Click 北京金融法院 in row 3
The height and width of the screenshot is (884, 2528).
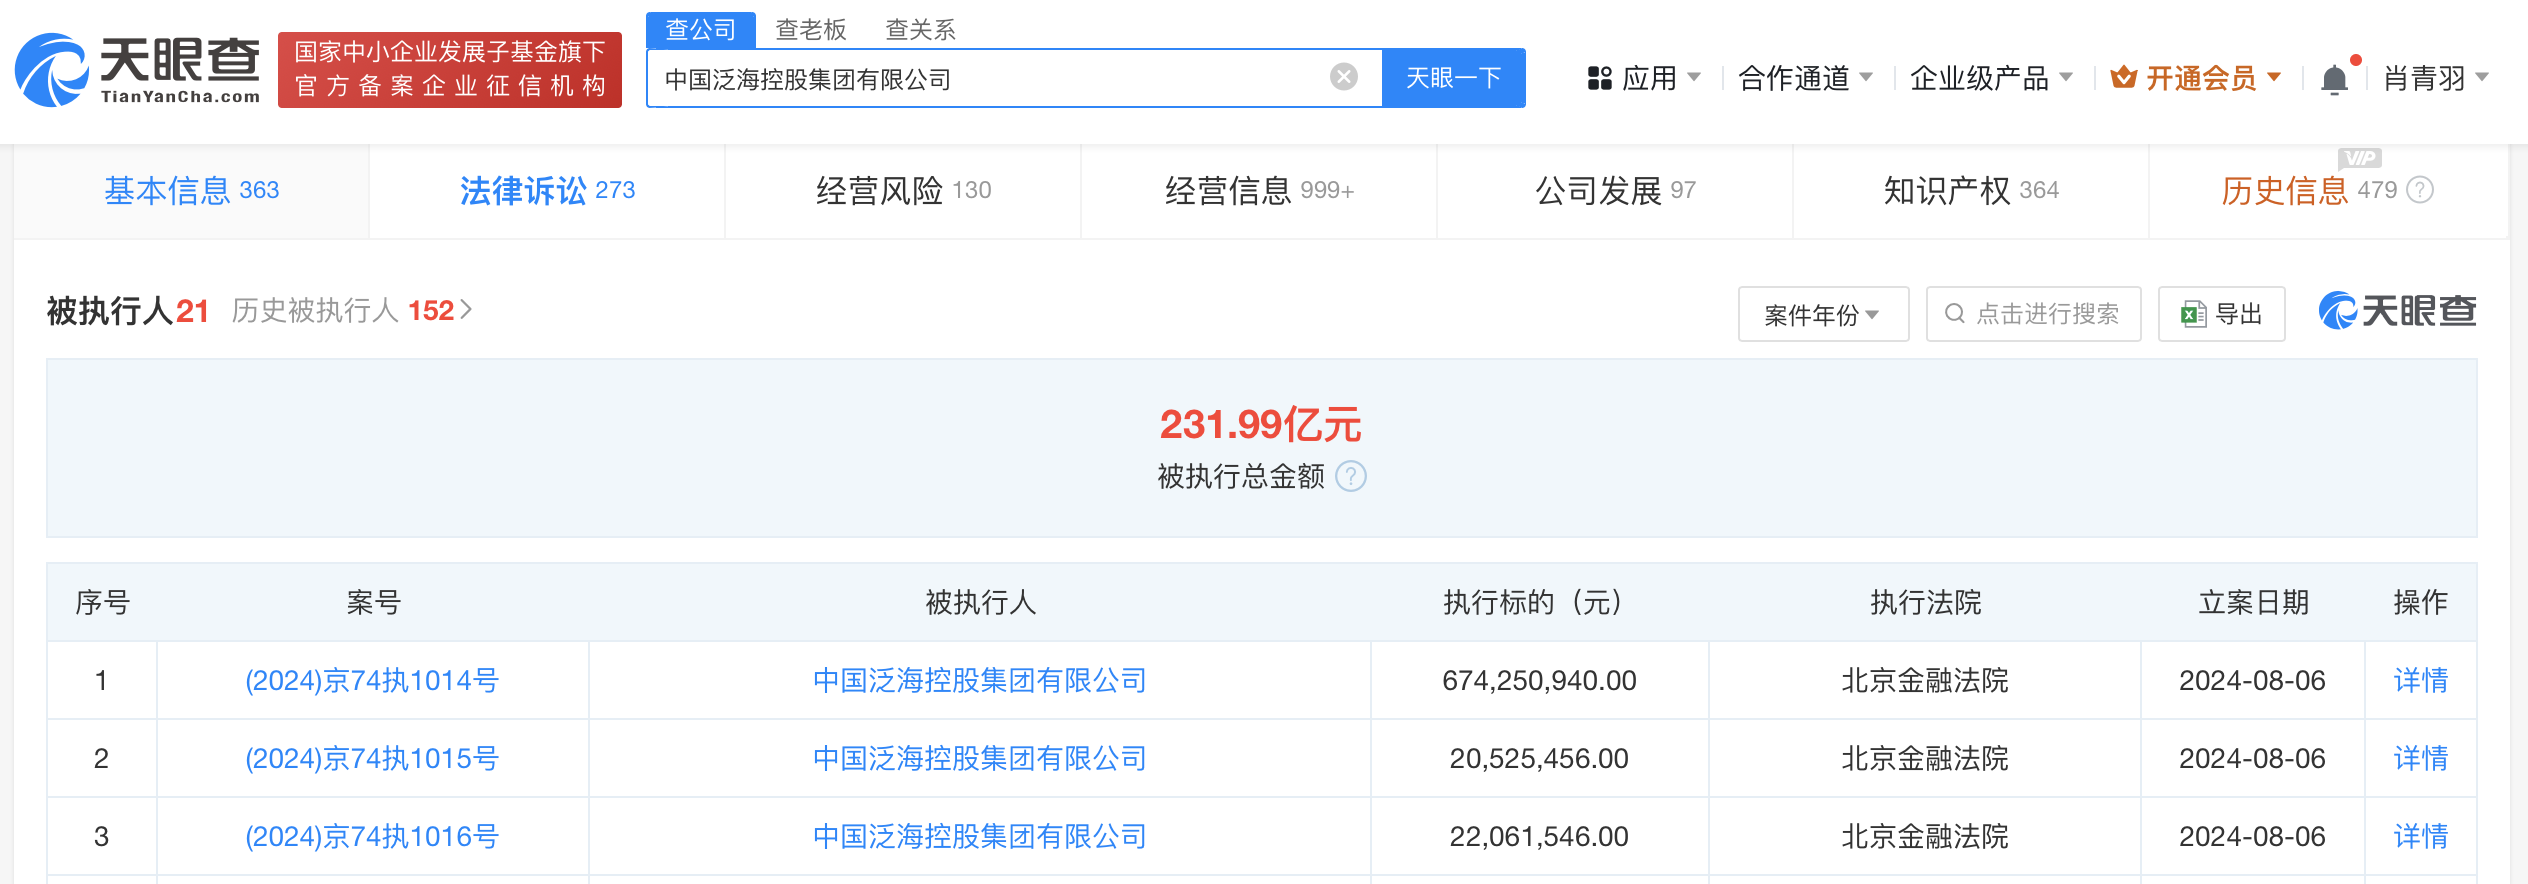click(1925, 836)
